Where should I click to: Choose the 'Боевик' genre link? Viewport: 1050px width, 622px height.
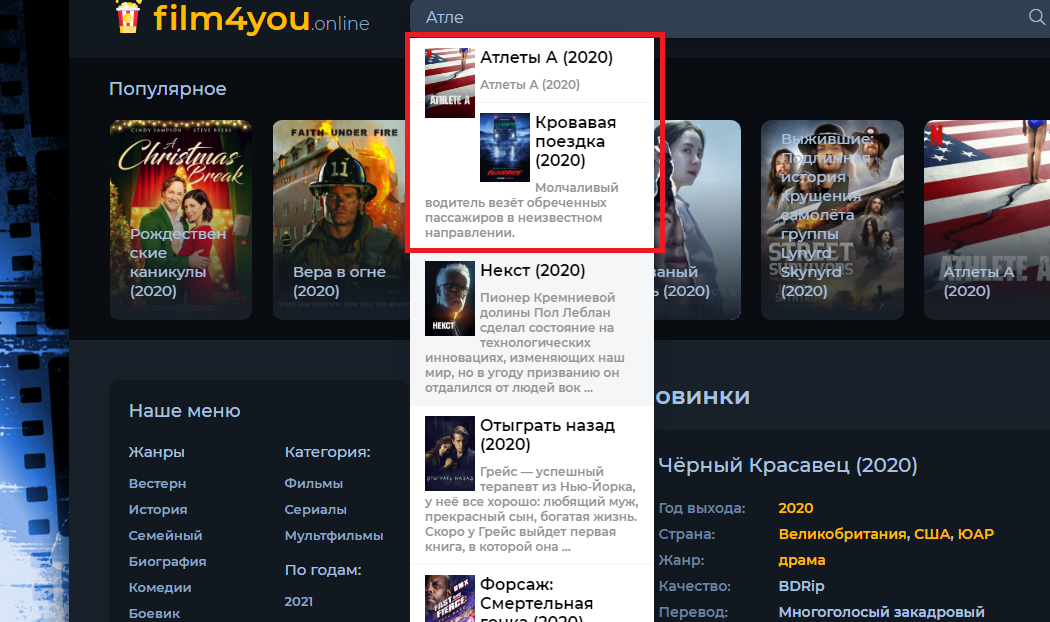click(x=155, y=613)
